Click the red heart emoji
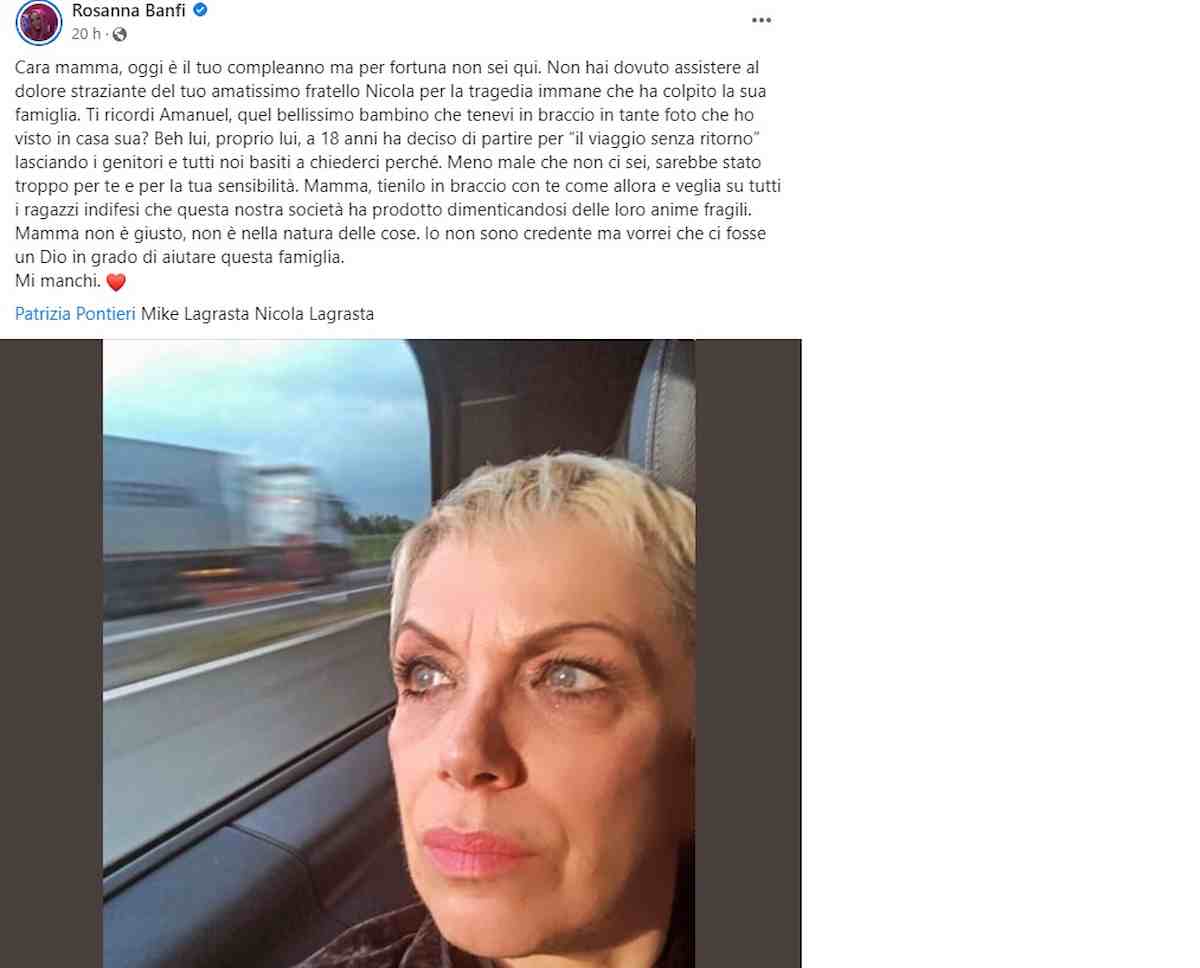This screenshot has height=968, width=1200. 116,283
